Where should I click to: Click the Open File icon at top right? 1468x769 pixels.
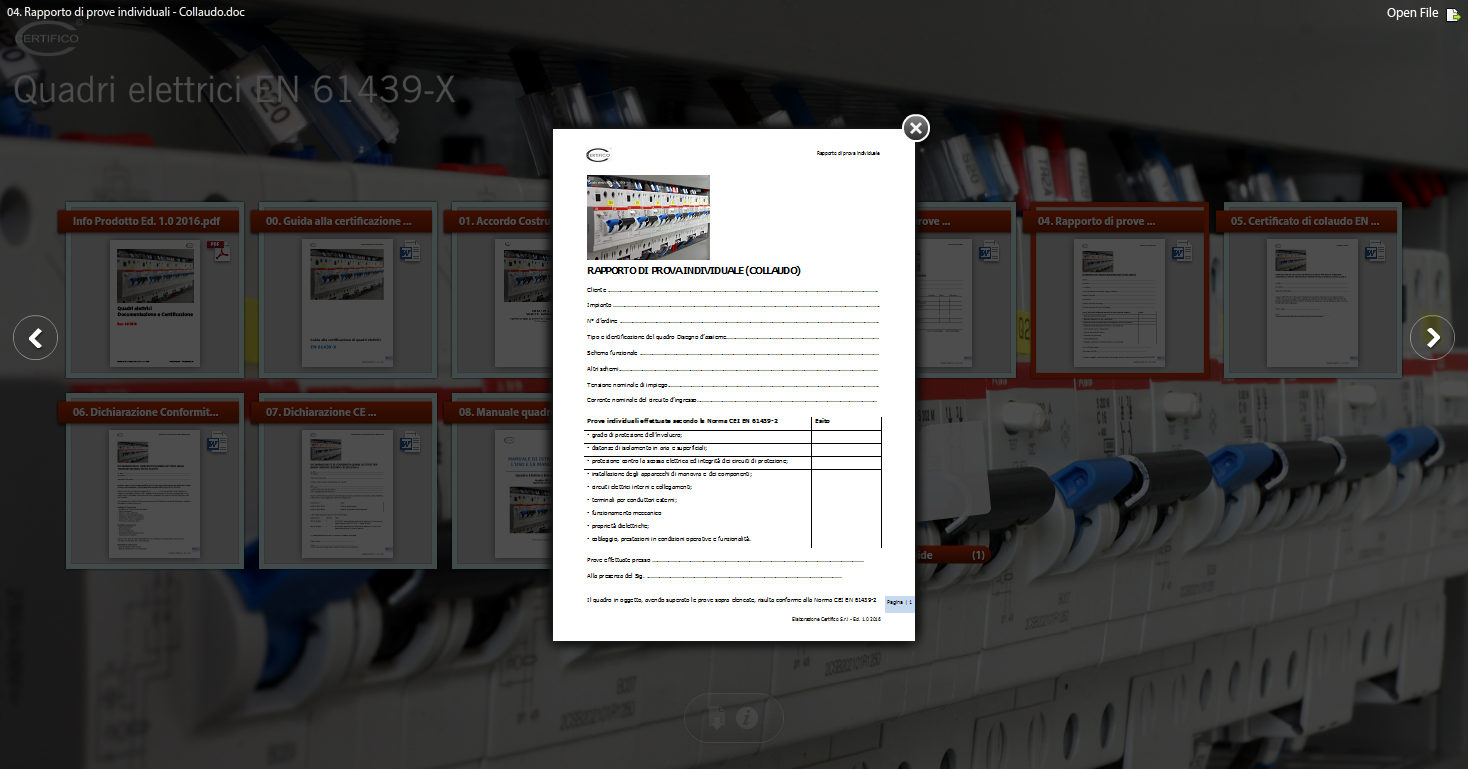1453,14
